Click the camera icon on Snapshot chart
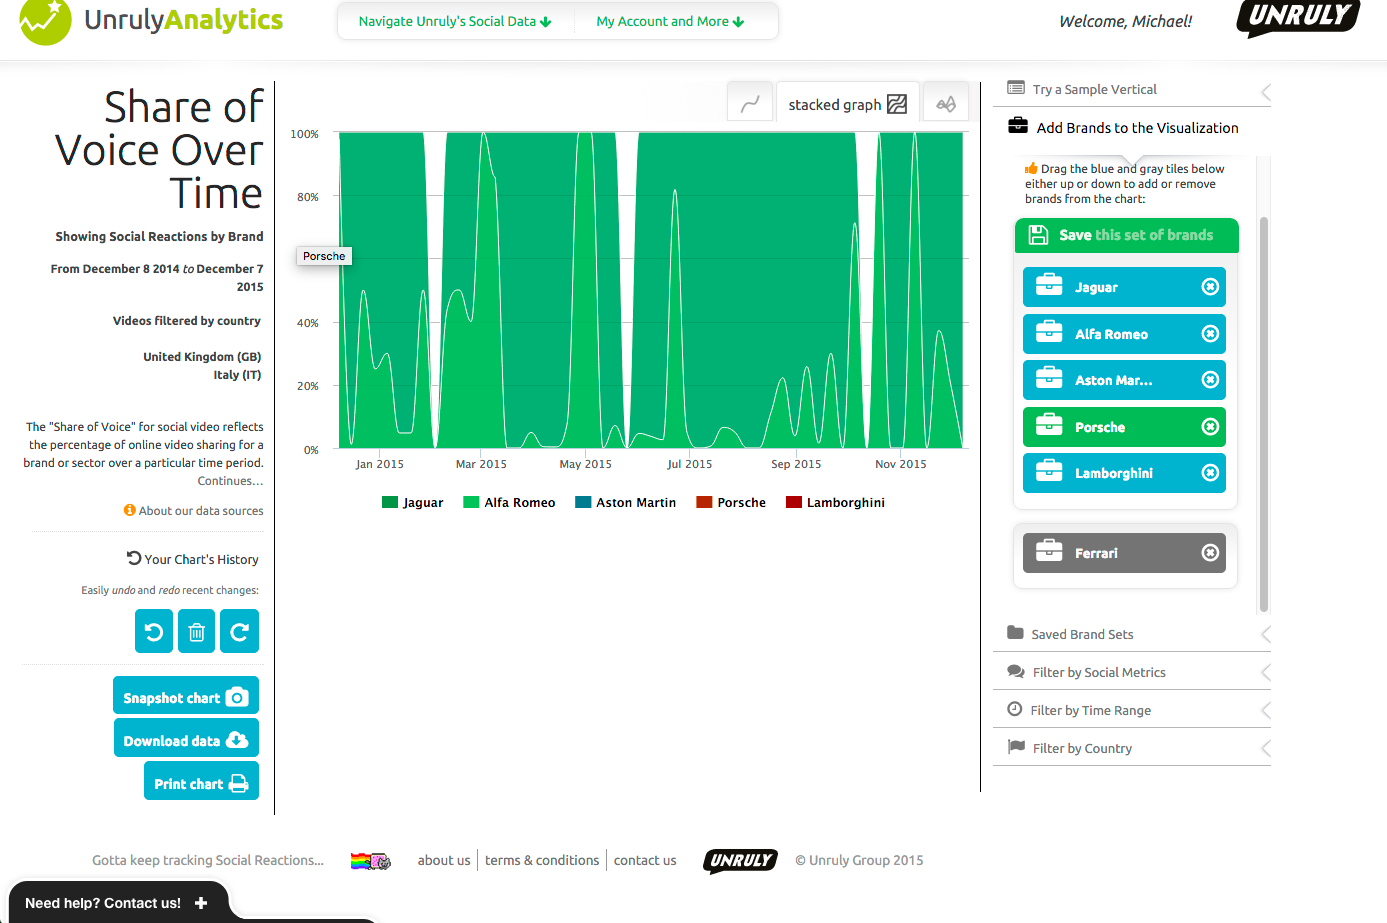Screen dimensions: 1387x923 click(237, 697)
